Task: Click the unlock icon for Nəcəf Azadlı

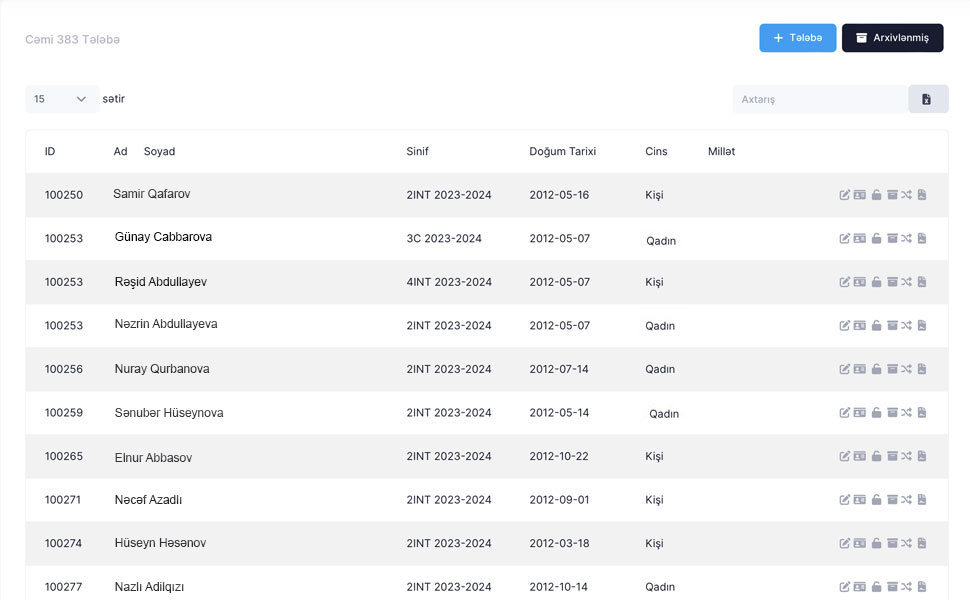Action: click(x=876, y=500)
